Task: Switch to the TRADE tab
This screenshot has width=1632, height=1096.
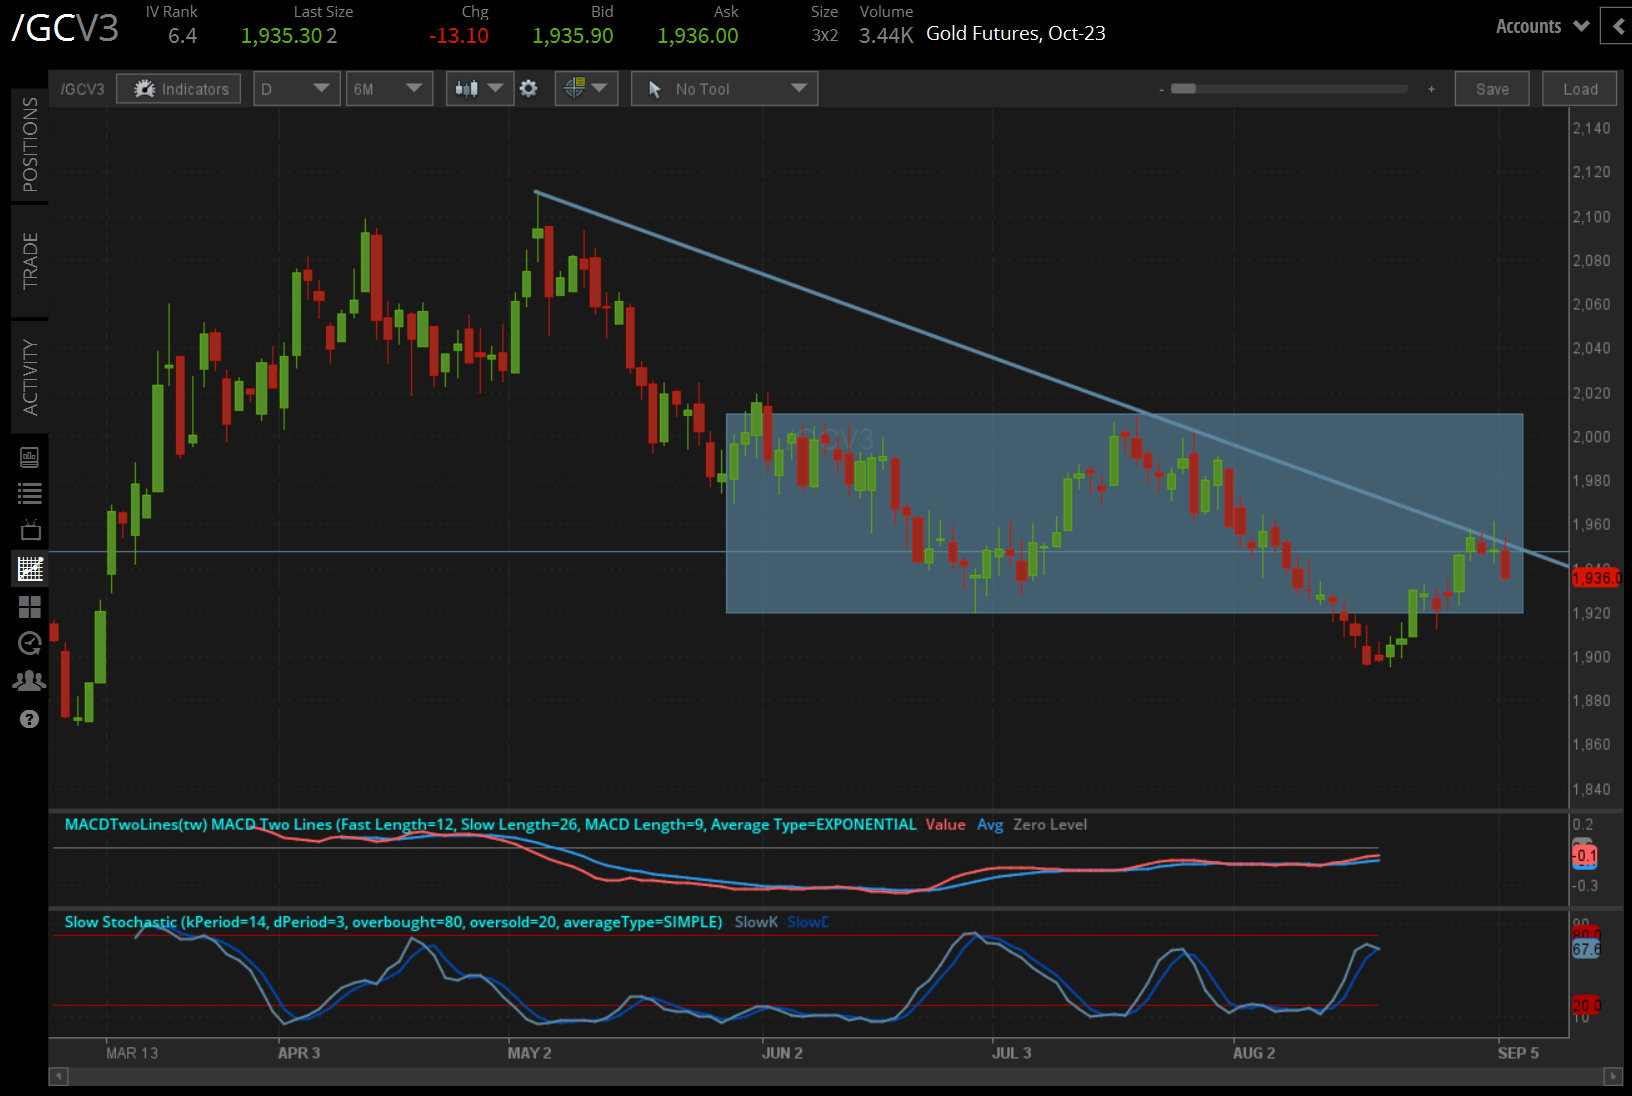Action: coord(30,261)
